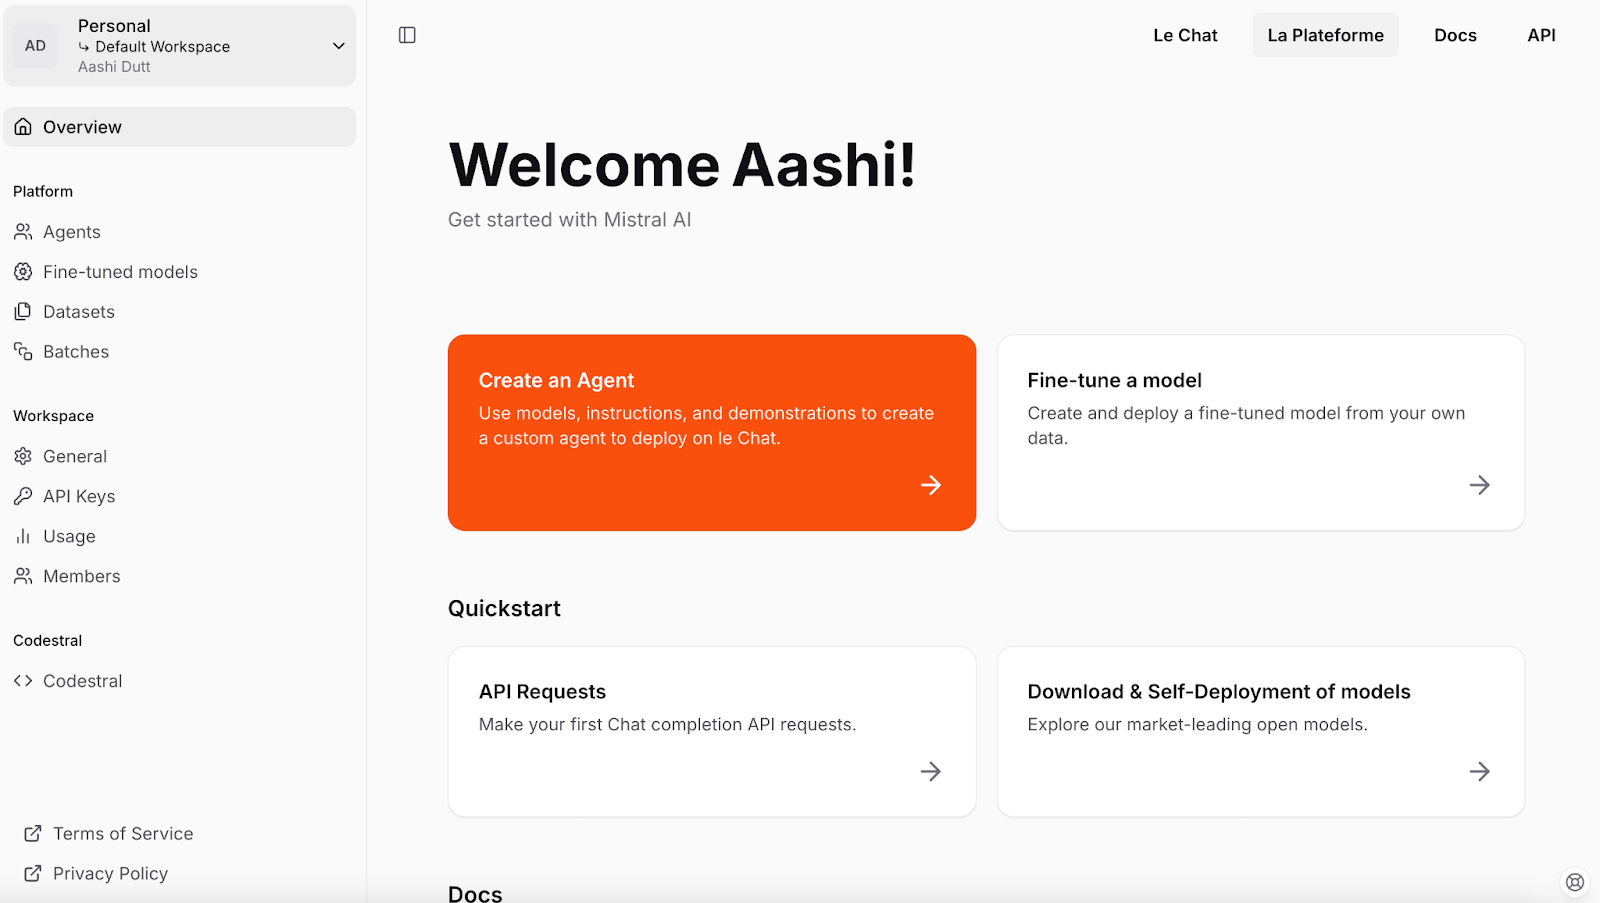Click the Codestral section label

tap(47, 640)
